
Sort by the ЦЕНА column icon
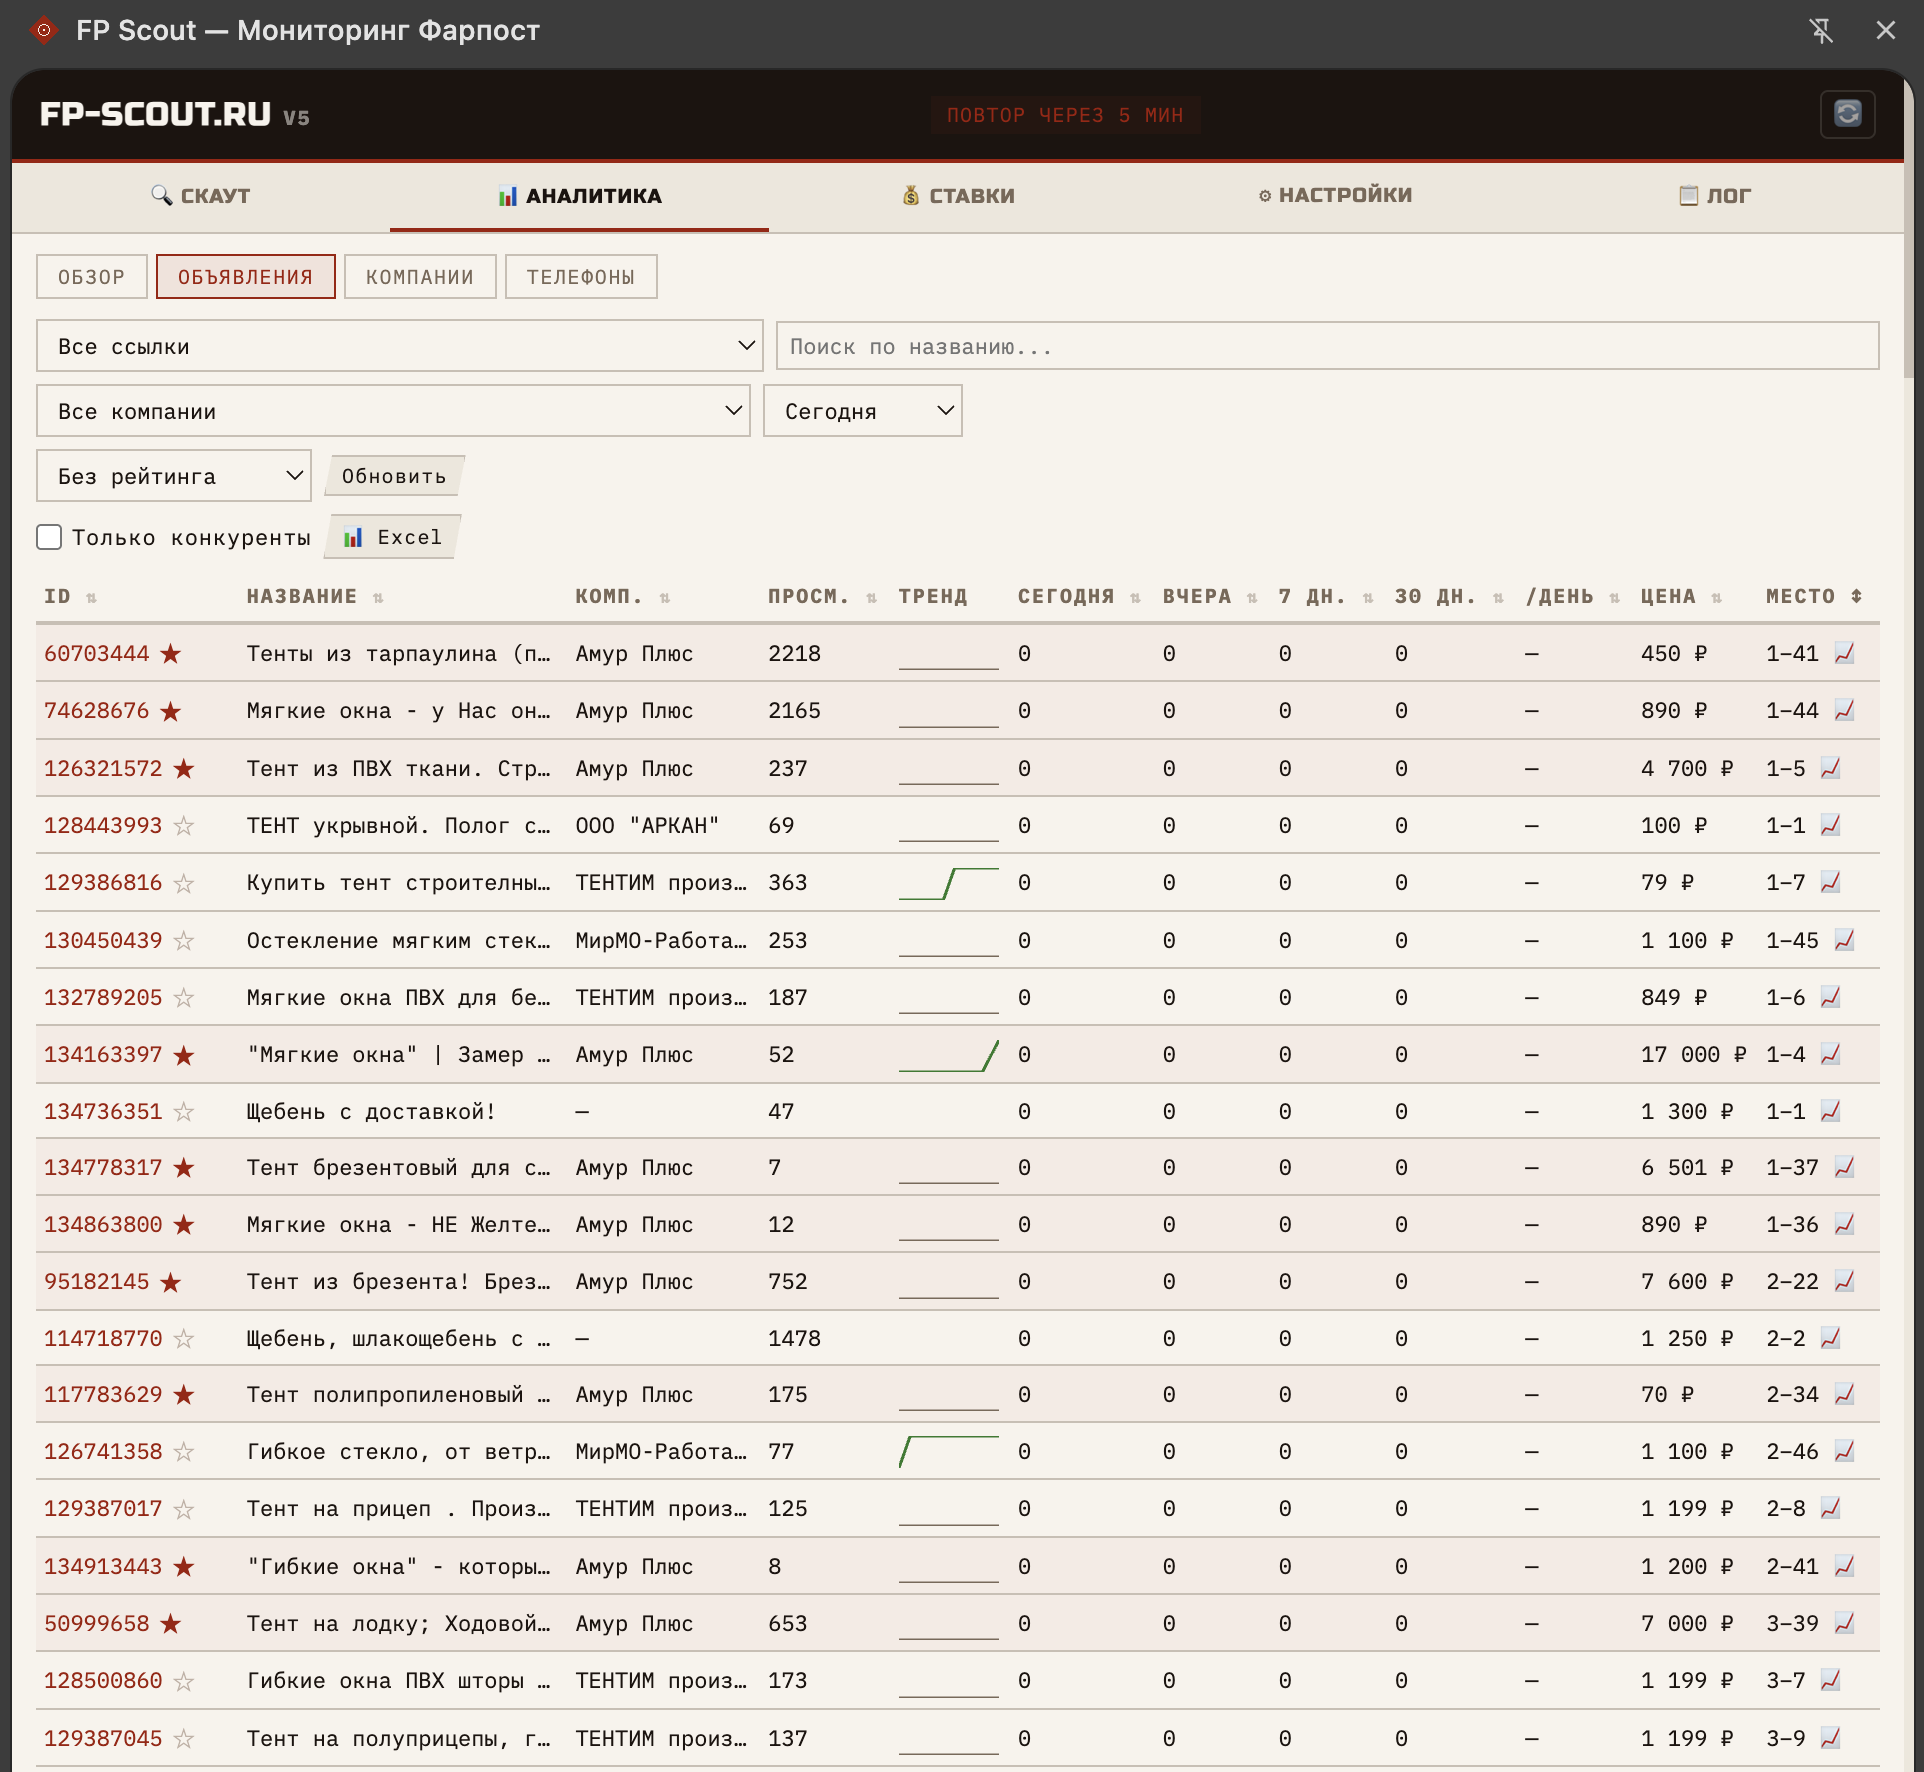[x=1717, y=597]
